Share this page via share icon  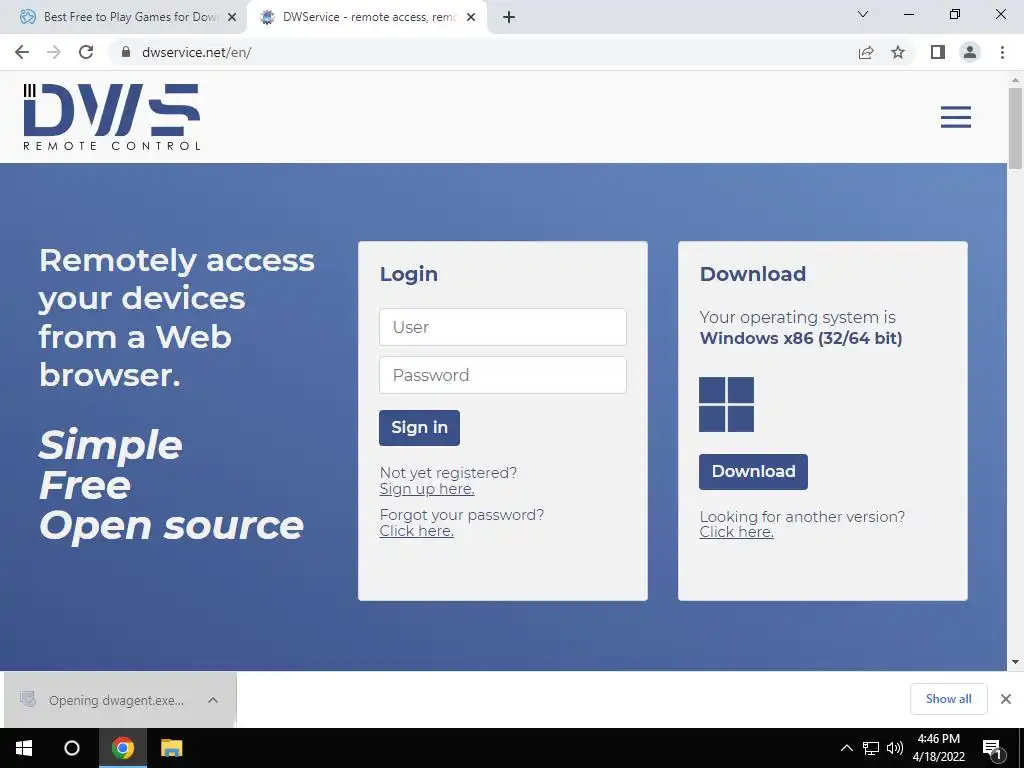click(866, 52)
